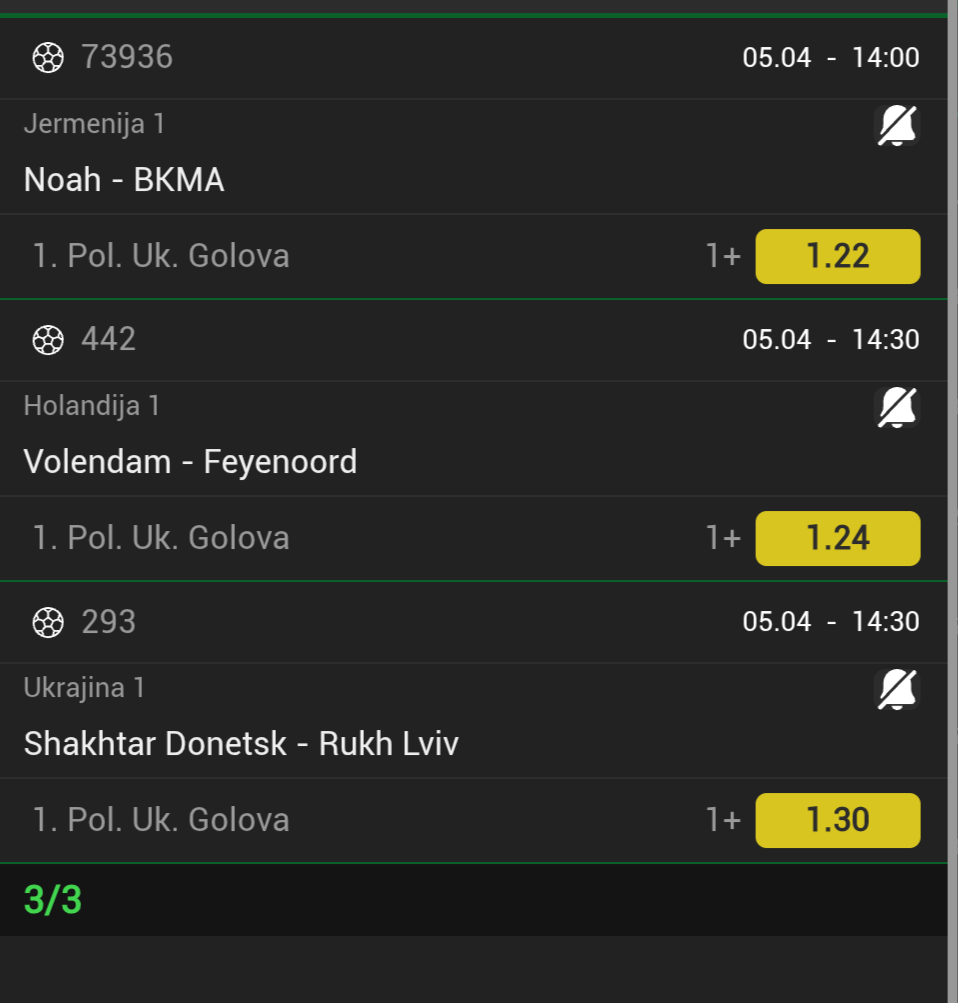The width and height of the screenshot is (958, 1003).
Task: Click the 3/3 selections counter
Action: [53, 900]
